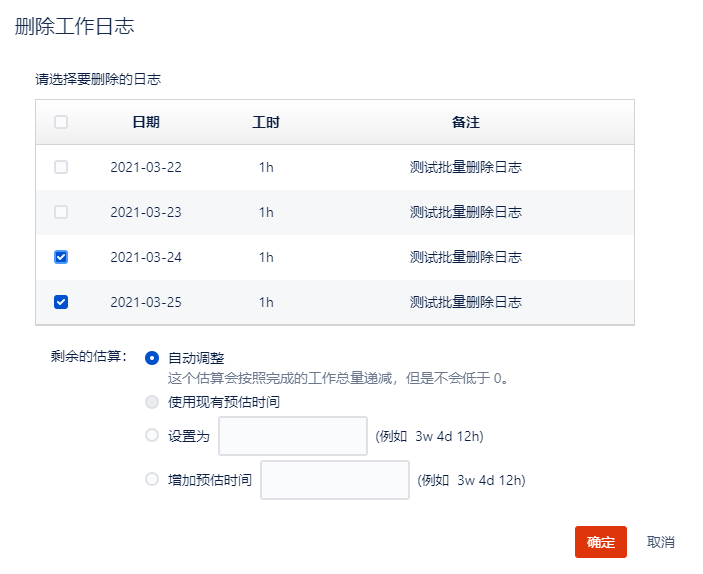Focus the 增加预估时间 text box

coord(335,480)
